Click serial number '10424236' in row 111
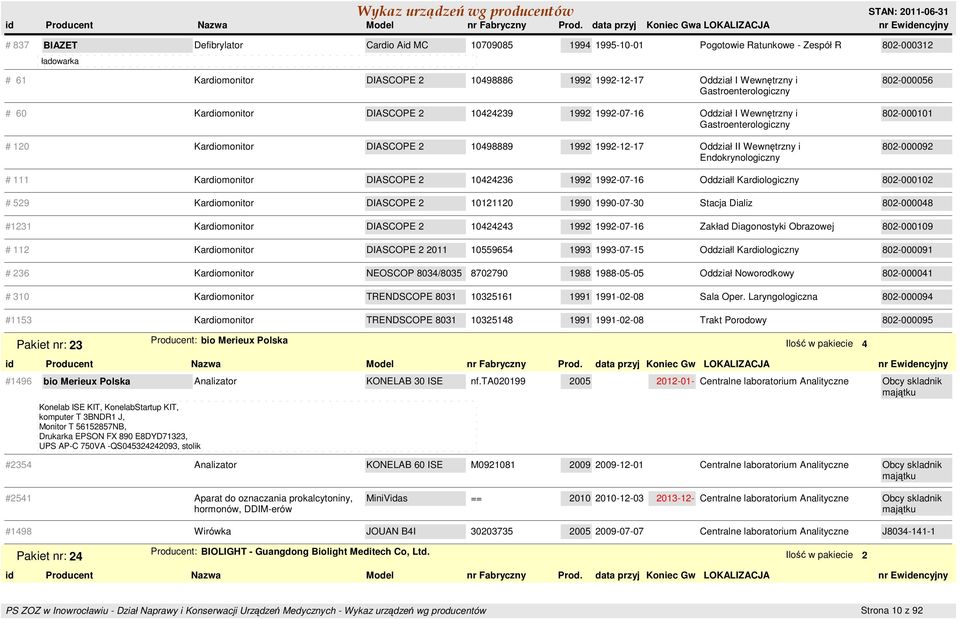This screenshot has width=960, height=619. point(492,180)
